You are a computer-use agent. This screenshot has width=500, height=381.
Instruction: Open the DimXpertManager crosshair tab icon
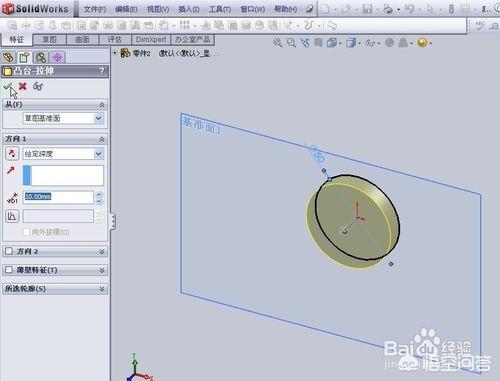(57, 58)
